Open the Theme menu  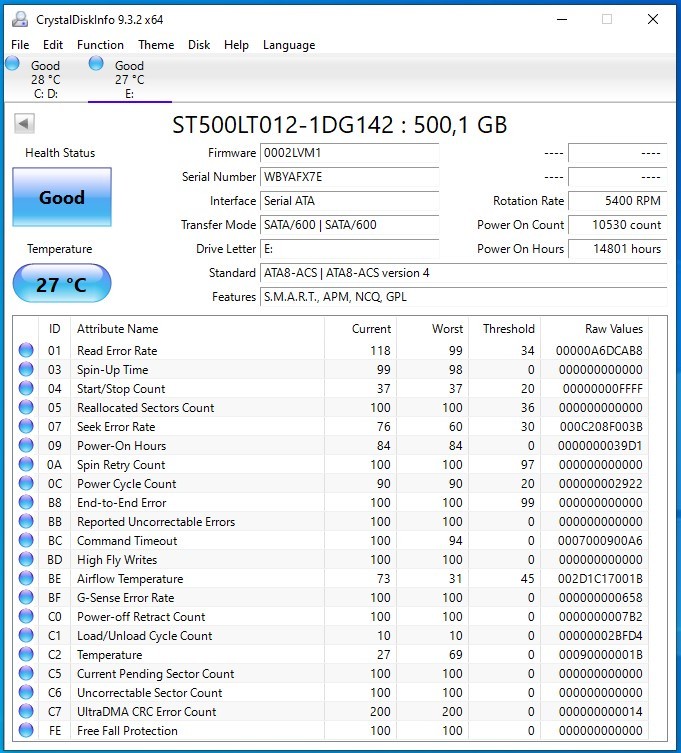(x=156, y=45)
